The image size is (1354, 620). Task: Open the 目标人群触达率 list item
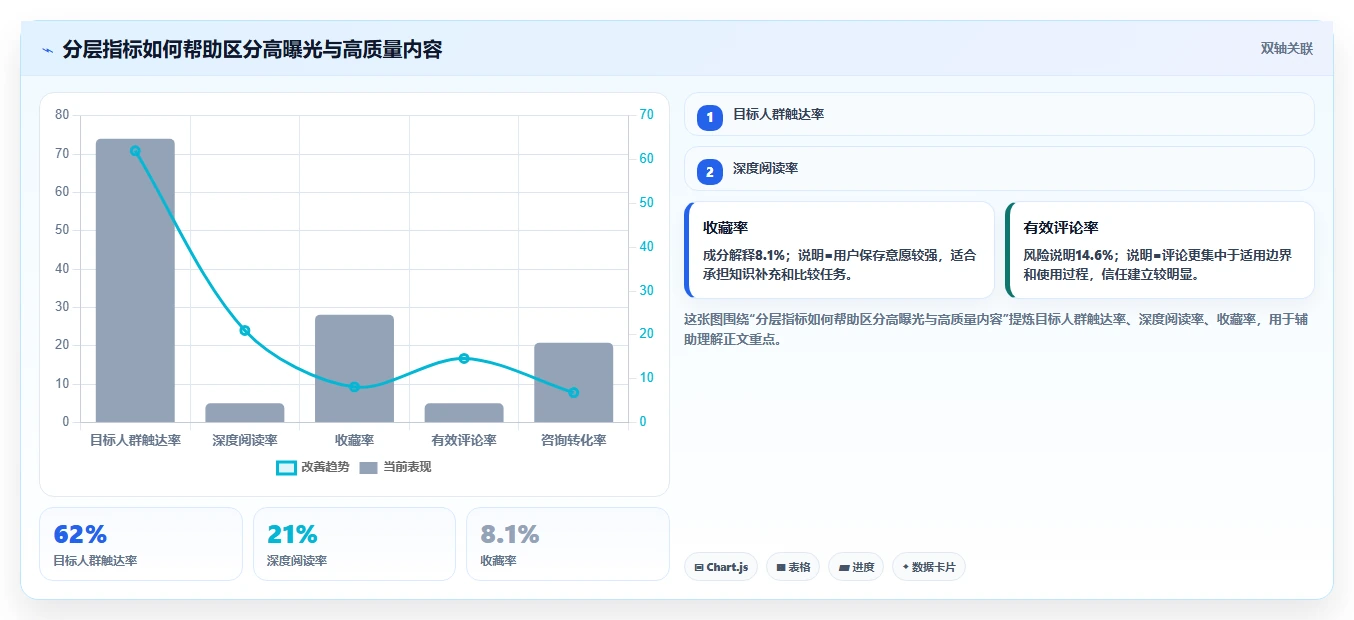coord(999,114)
